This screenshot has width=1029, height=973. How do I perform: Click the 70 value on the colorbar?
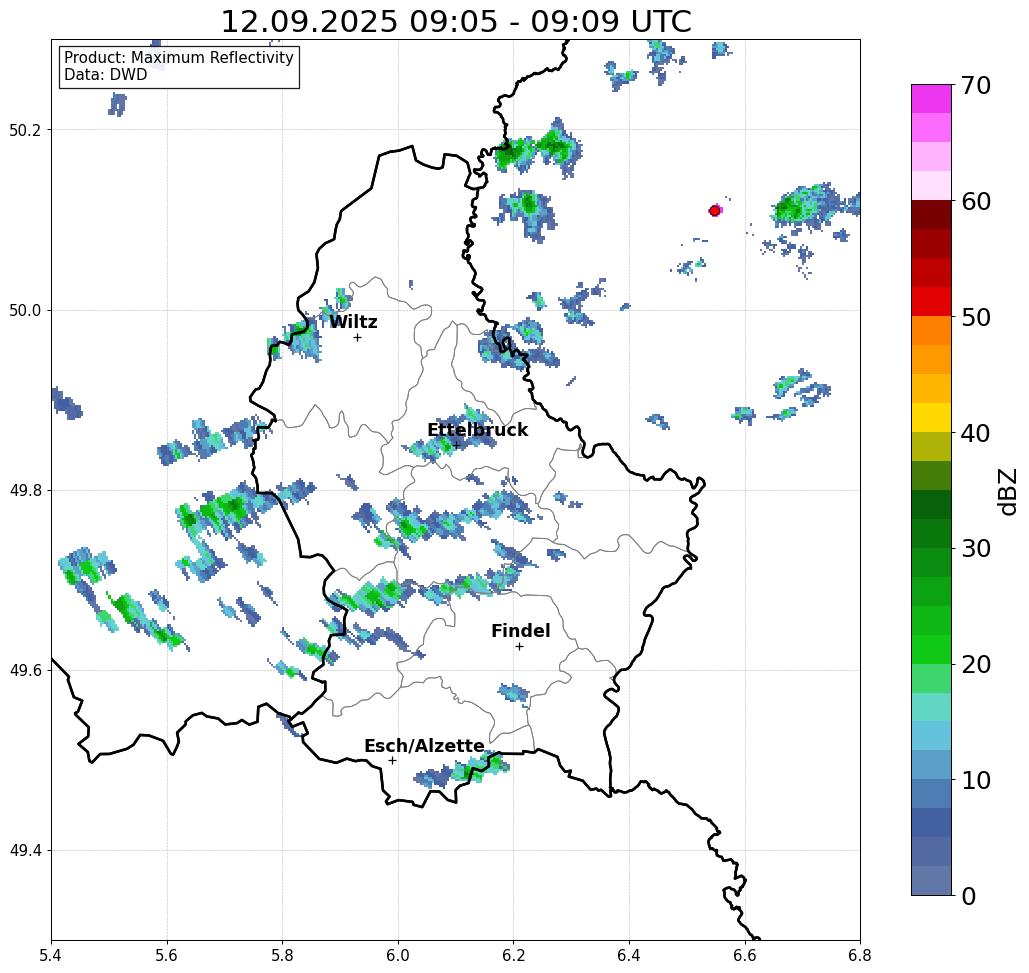(x=975, y=85)
